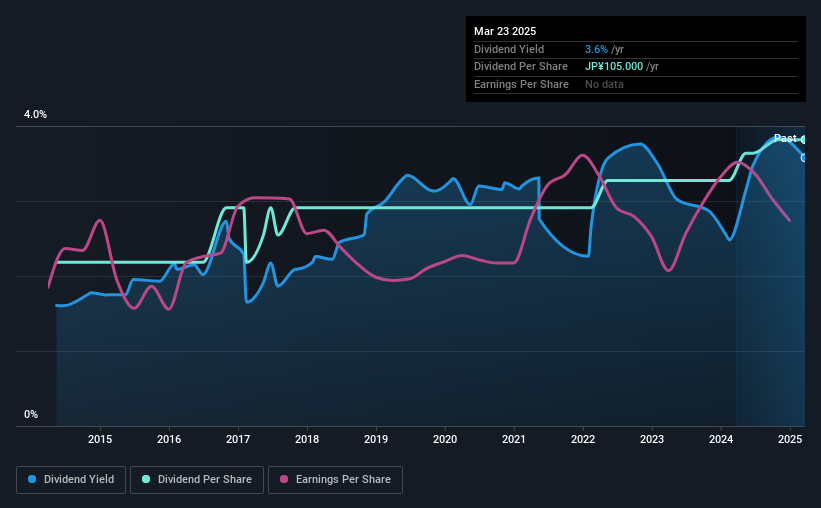Click the Past marker label
This screenshot has width=821, height=508.
785,138
